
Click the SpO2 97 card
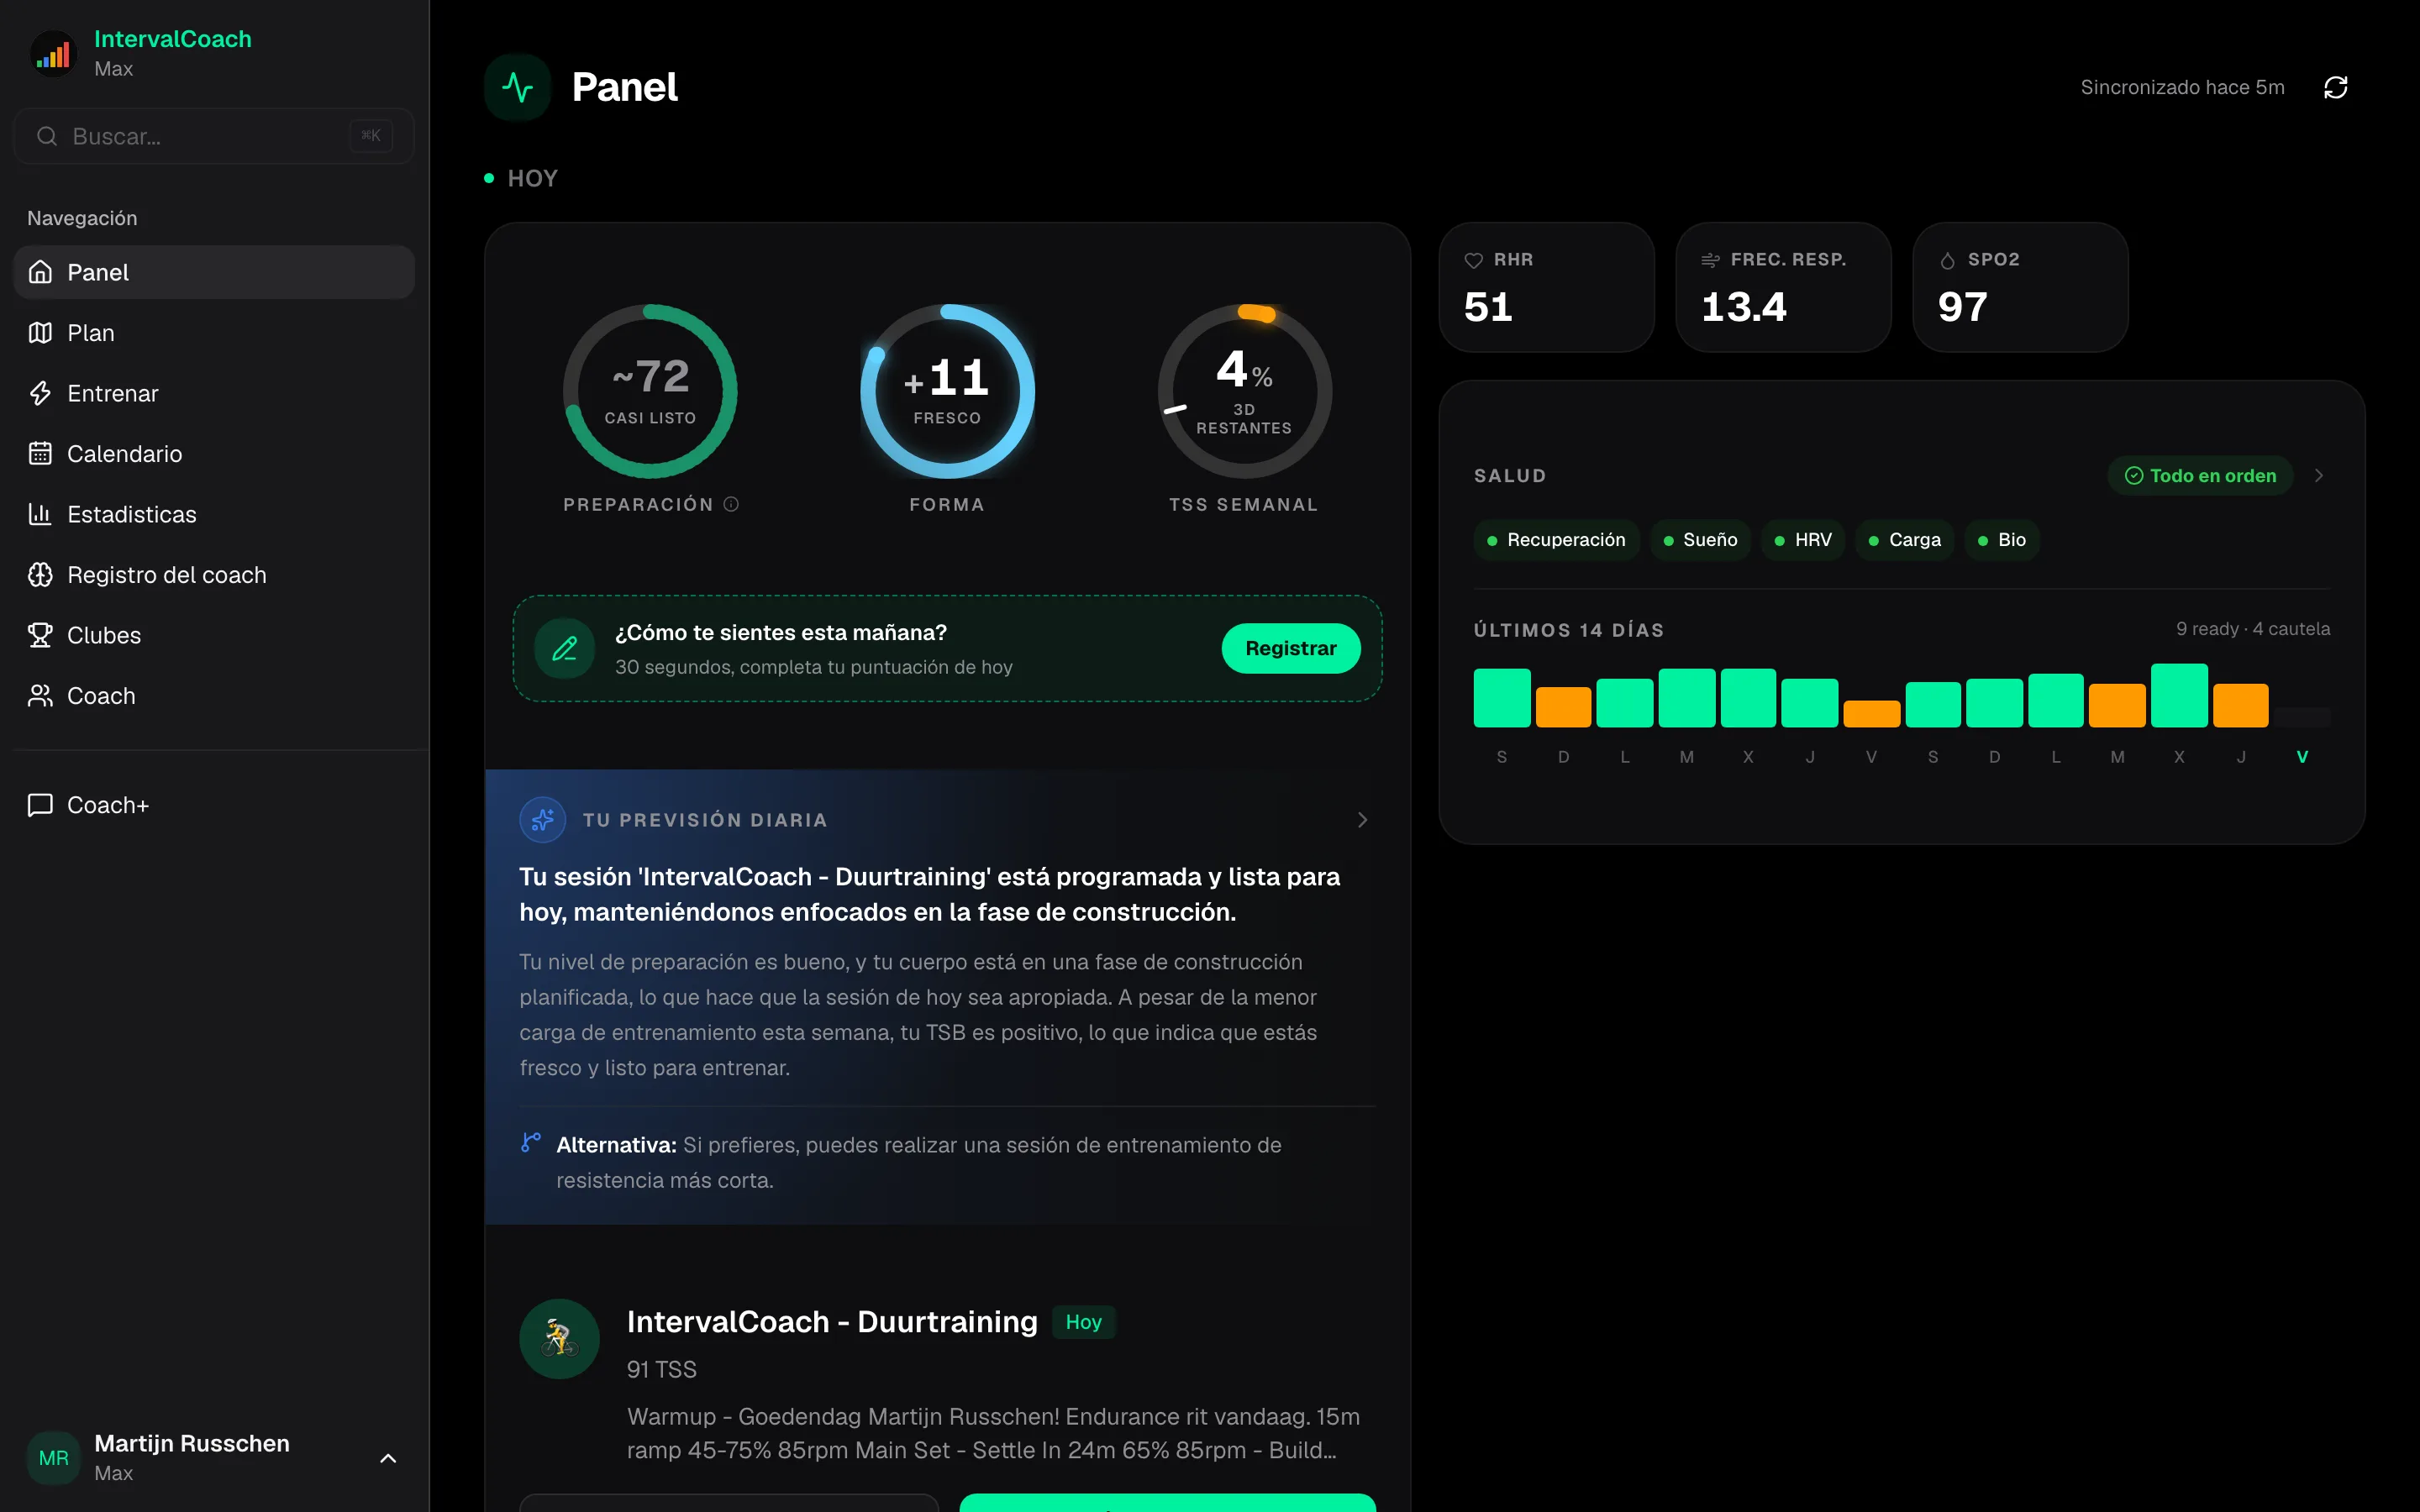2020,287
